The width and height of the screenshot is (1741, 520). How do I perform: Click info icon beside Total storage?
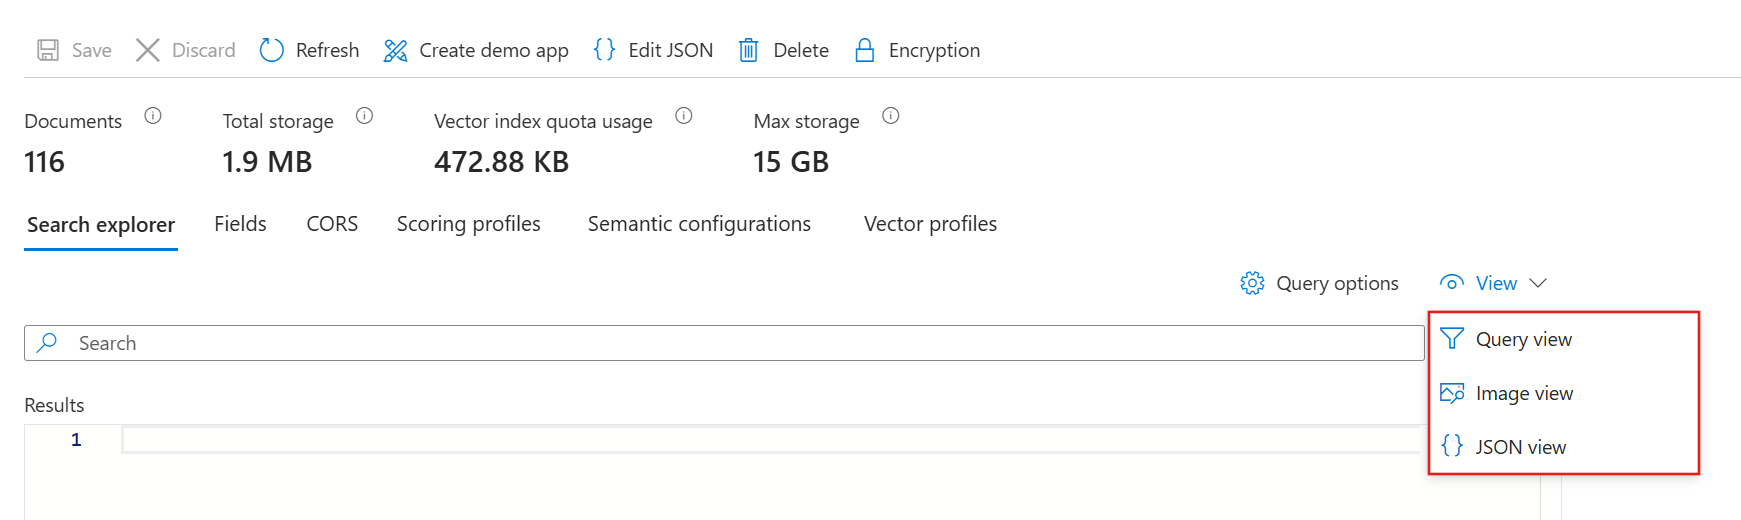(365, 116)
